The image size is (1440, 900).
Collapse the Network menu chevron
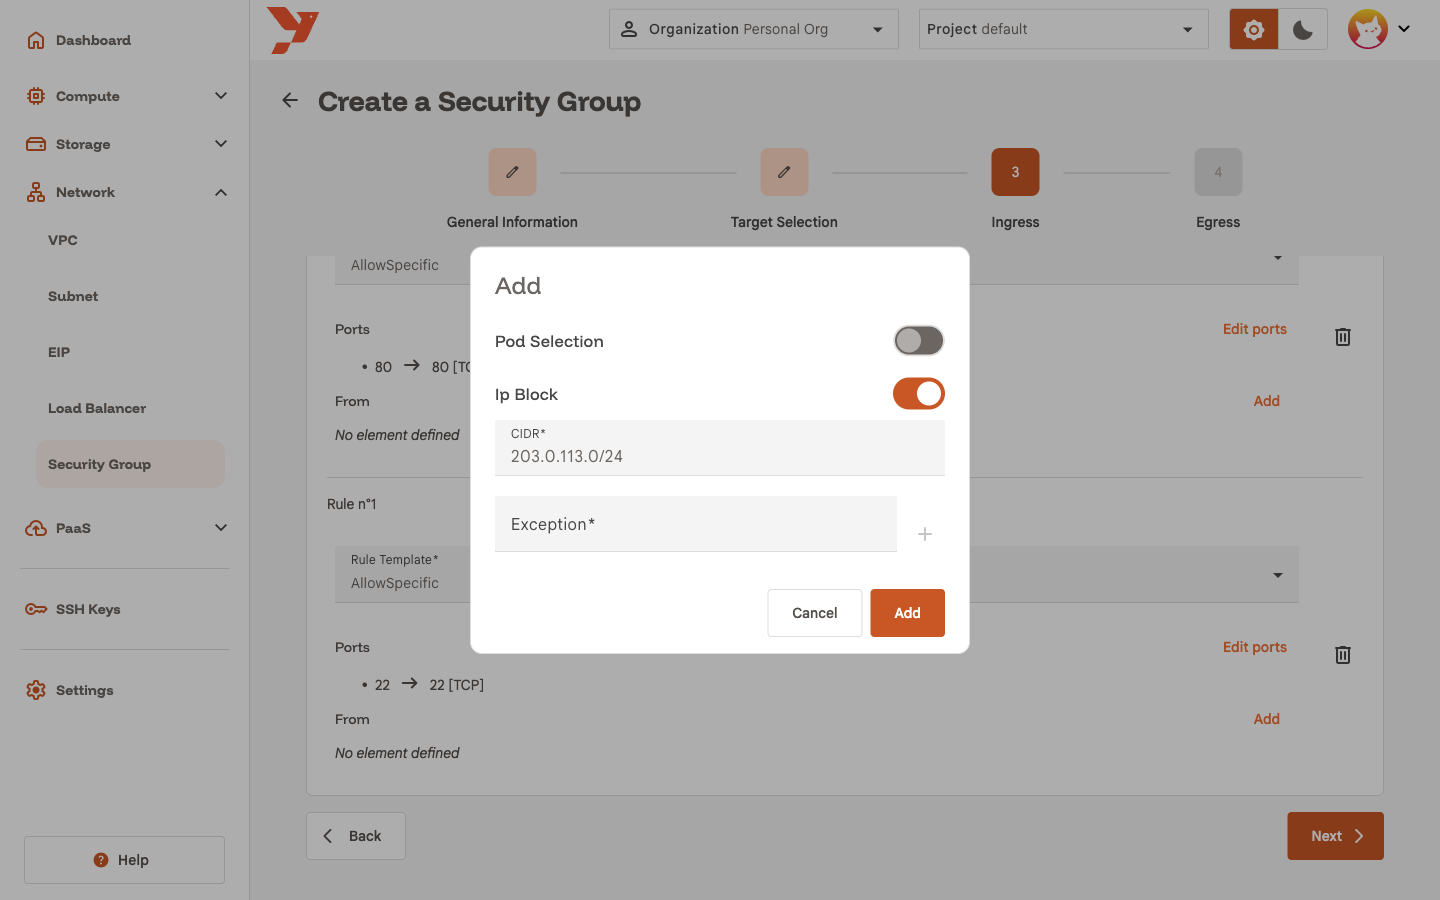pos(221,192)
